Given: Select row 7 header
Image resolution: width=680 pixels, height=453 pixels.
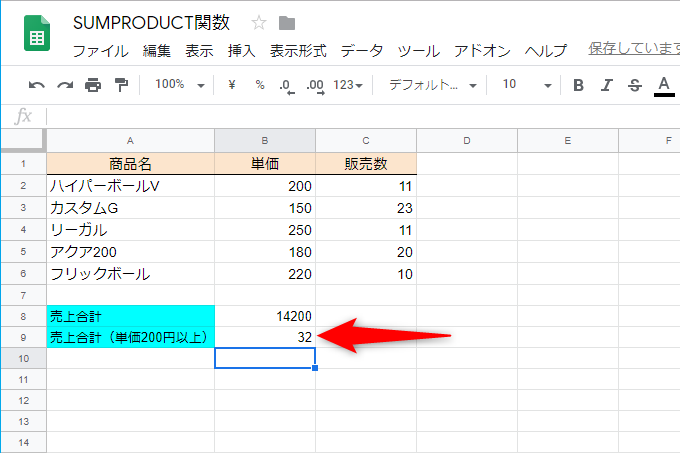Looking at the screenshot, I should click(x=23, y=295).
